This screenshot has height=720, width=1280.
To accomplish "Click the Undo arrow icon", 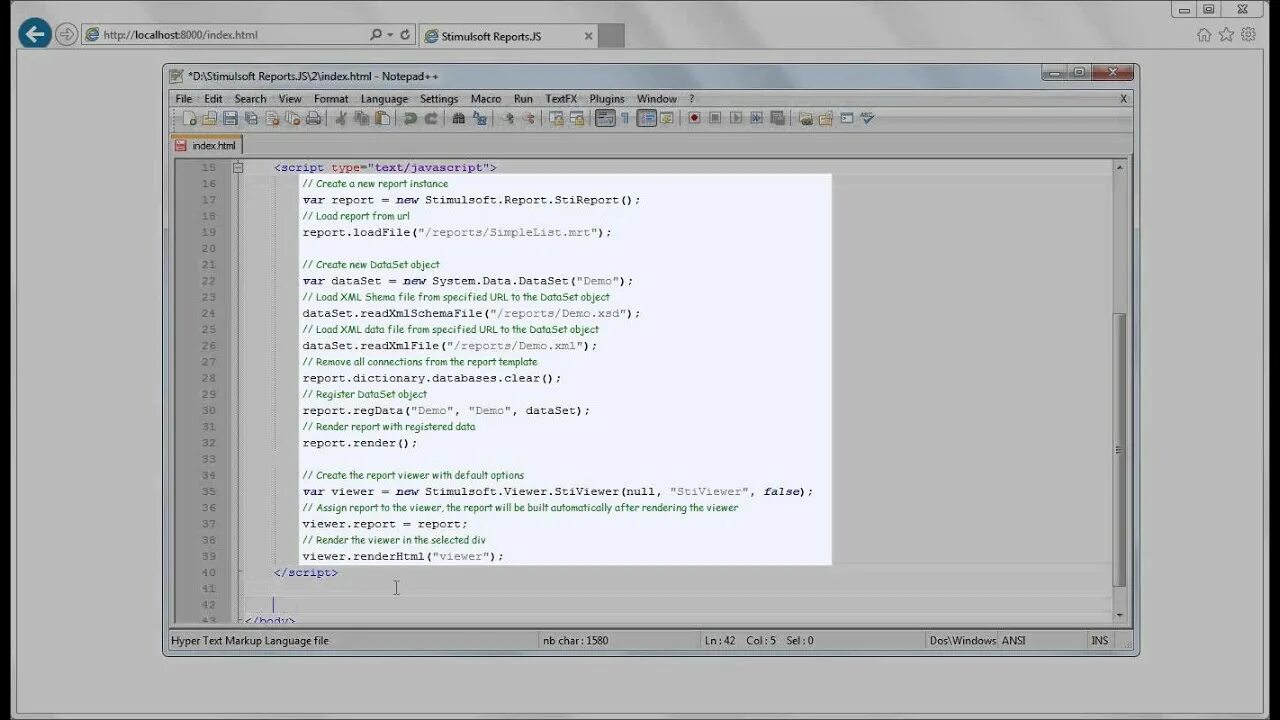I will pyautogui.click(x=409, y=118).
